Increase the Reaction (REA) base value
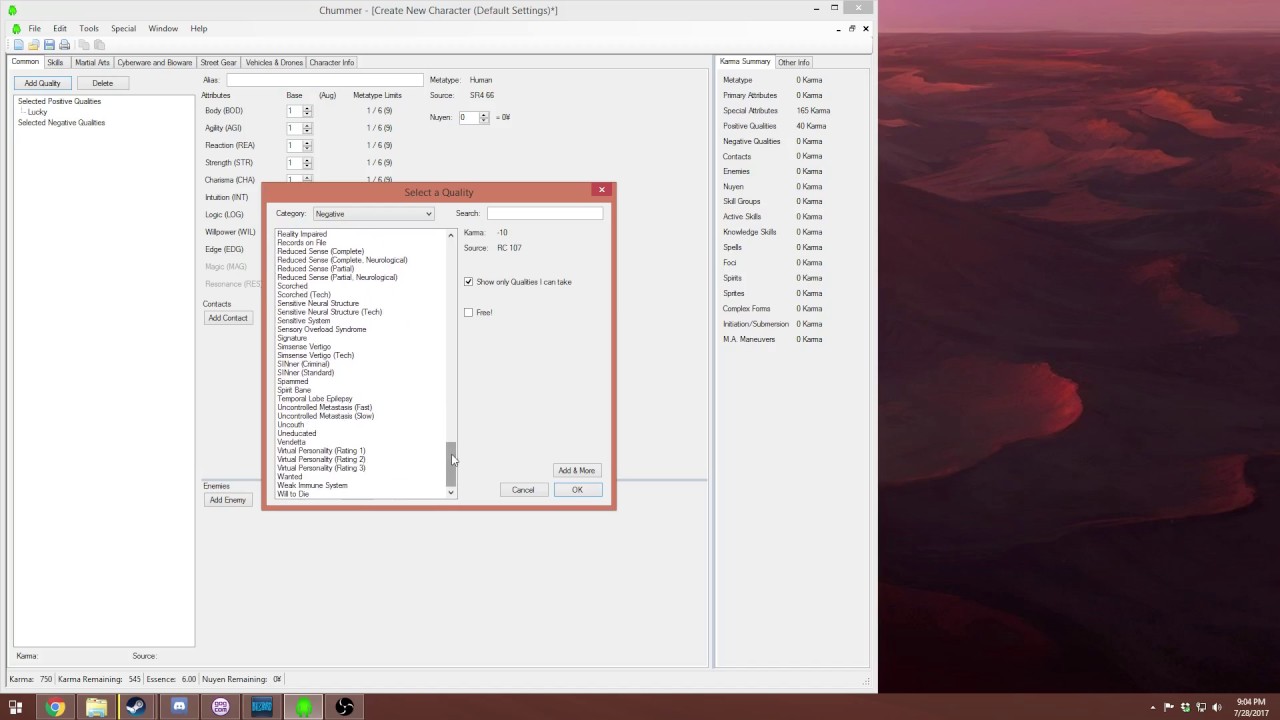This screenshot has width=1280, height=720. [x=307, y=142]
